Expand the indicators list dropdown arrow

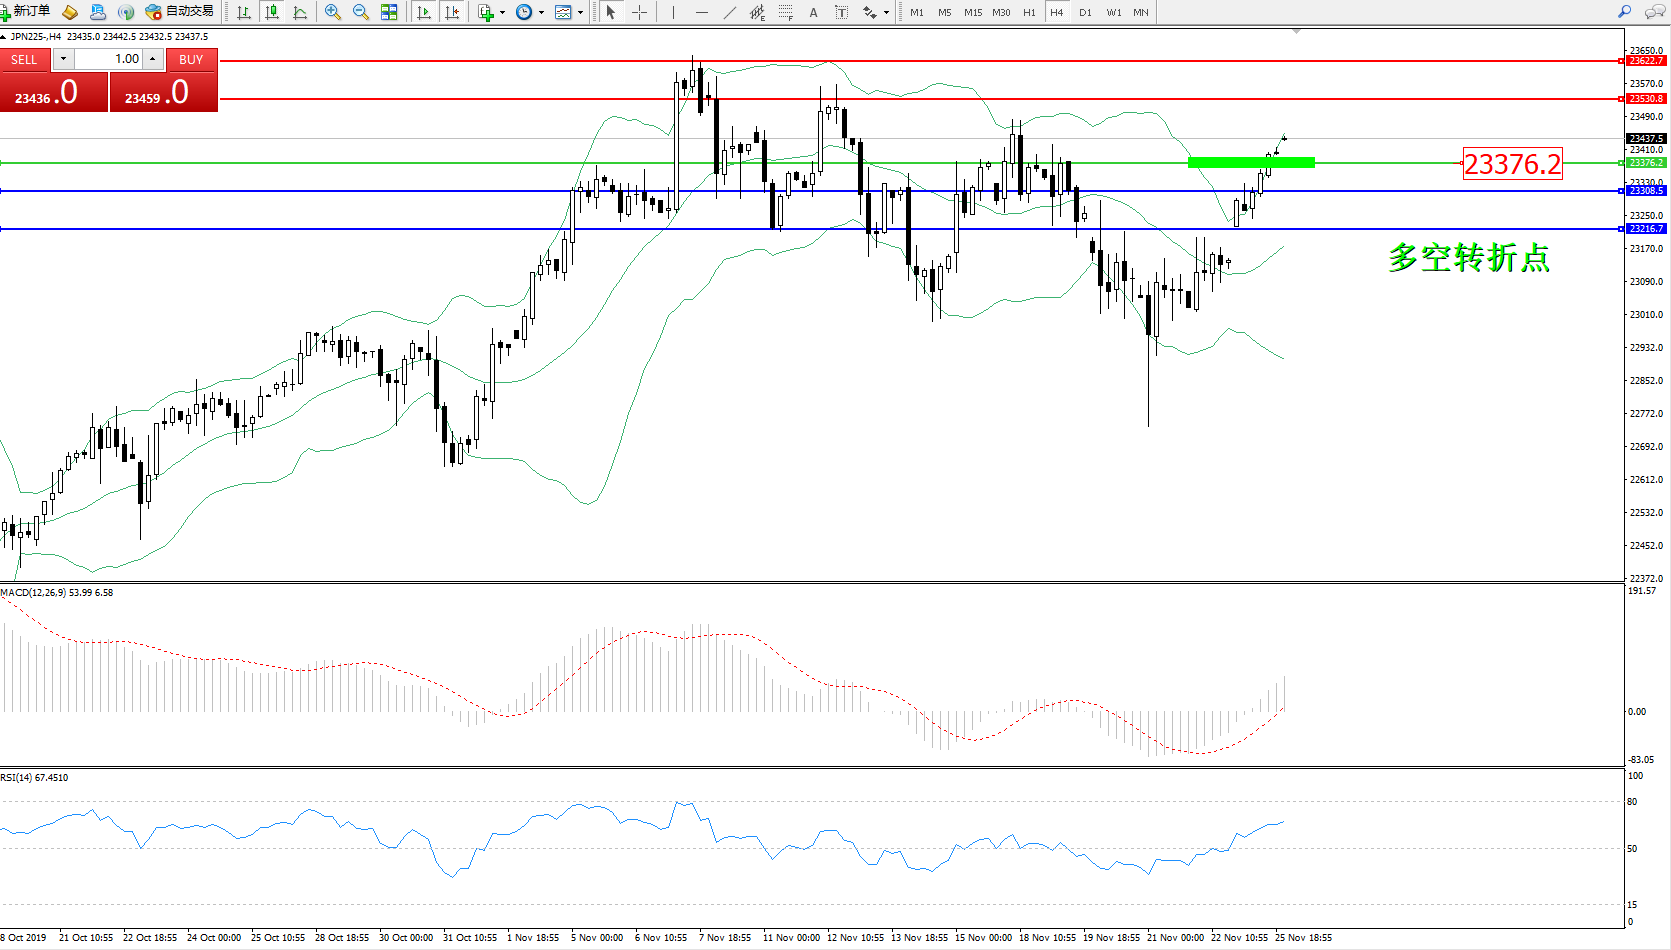coord(502,13)
